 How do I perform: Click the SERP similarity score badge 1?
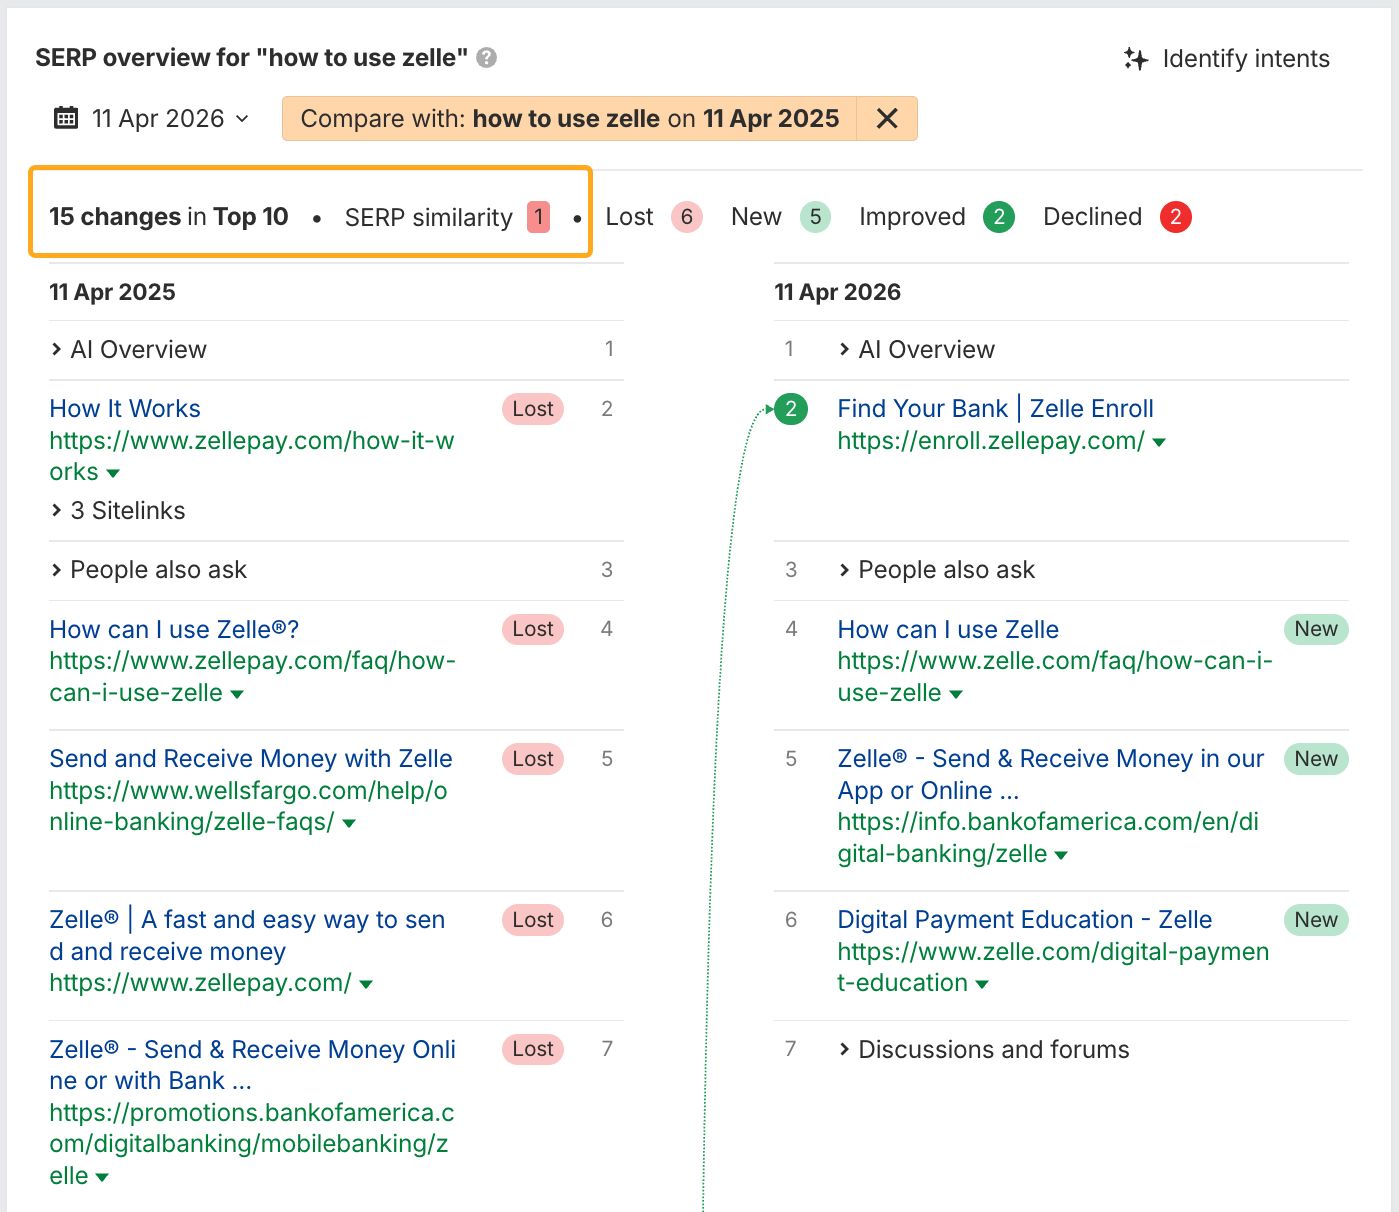tap(539, 217)
